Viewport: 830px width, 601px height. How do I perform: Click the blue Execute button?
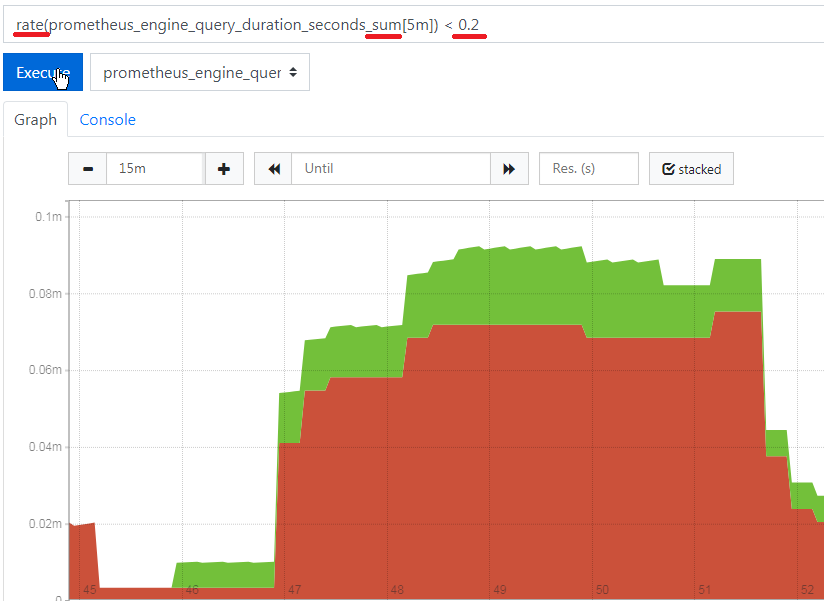pos(43,72)
